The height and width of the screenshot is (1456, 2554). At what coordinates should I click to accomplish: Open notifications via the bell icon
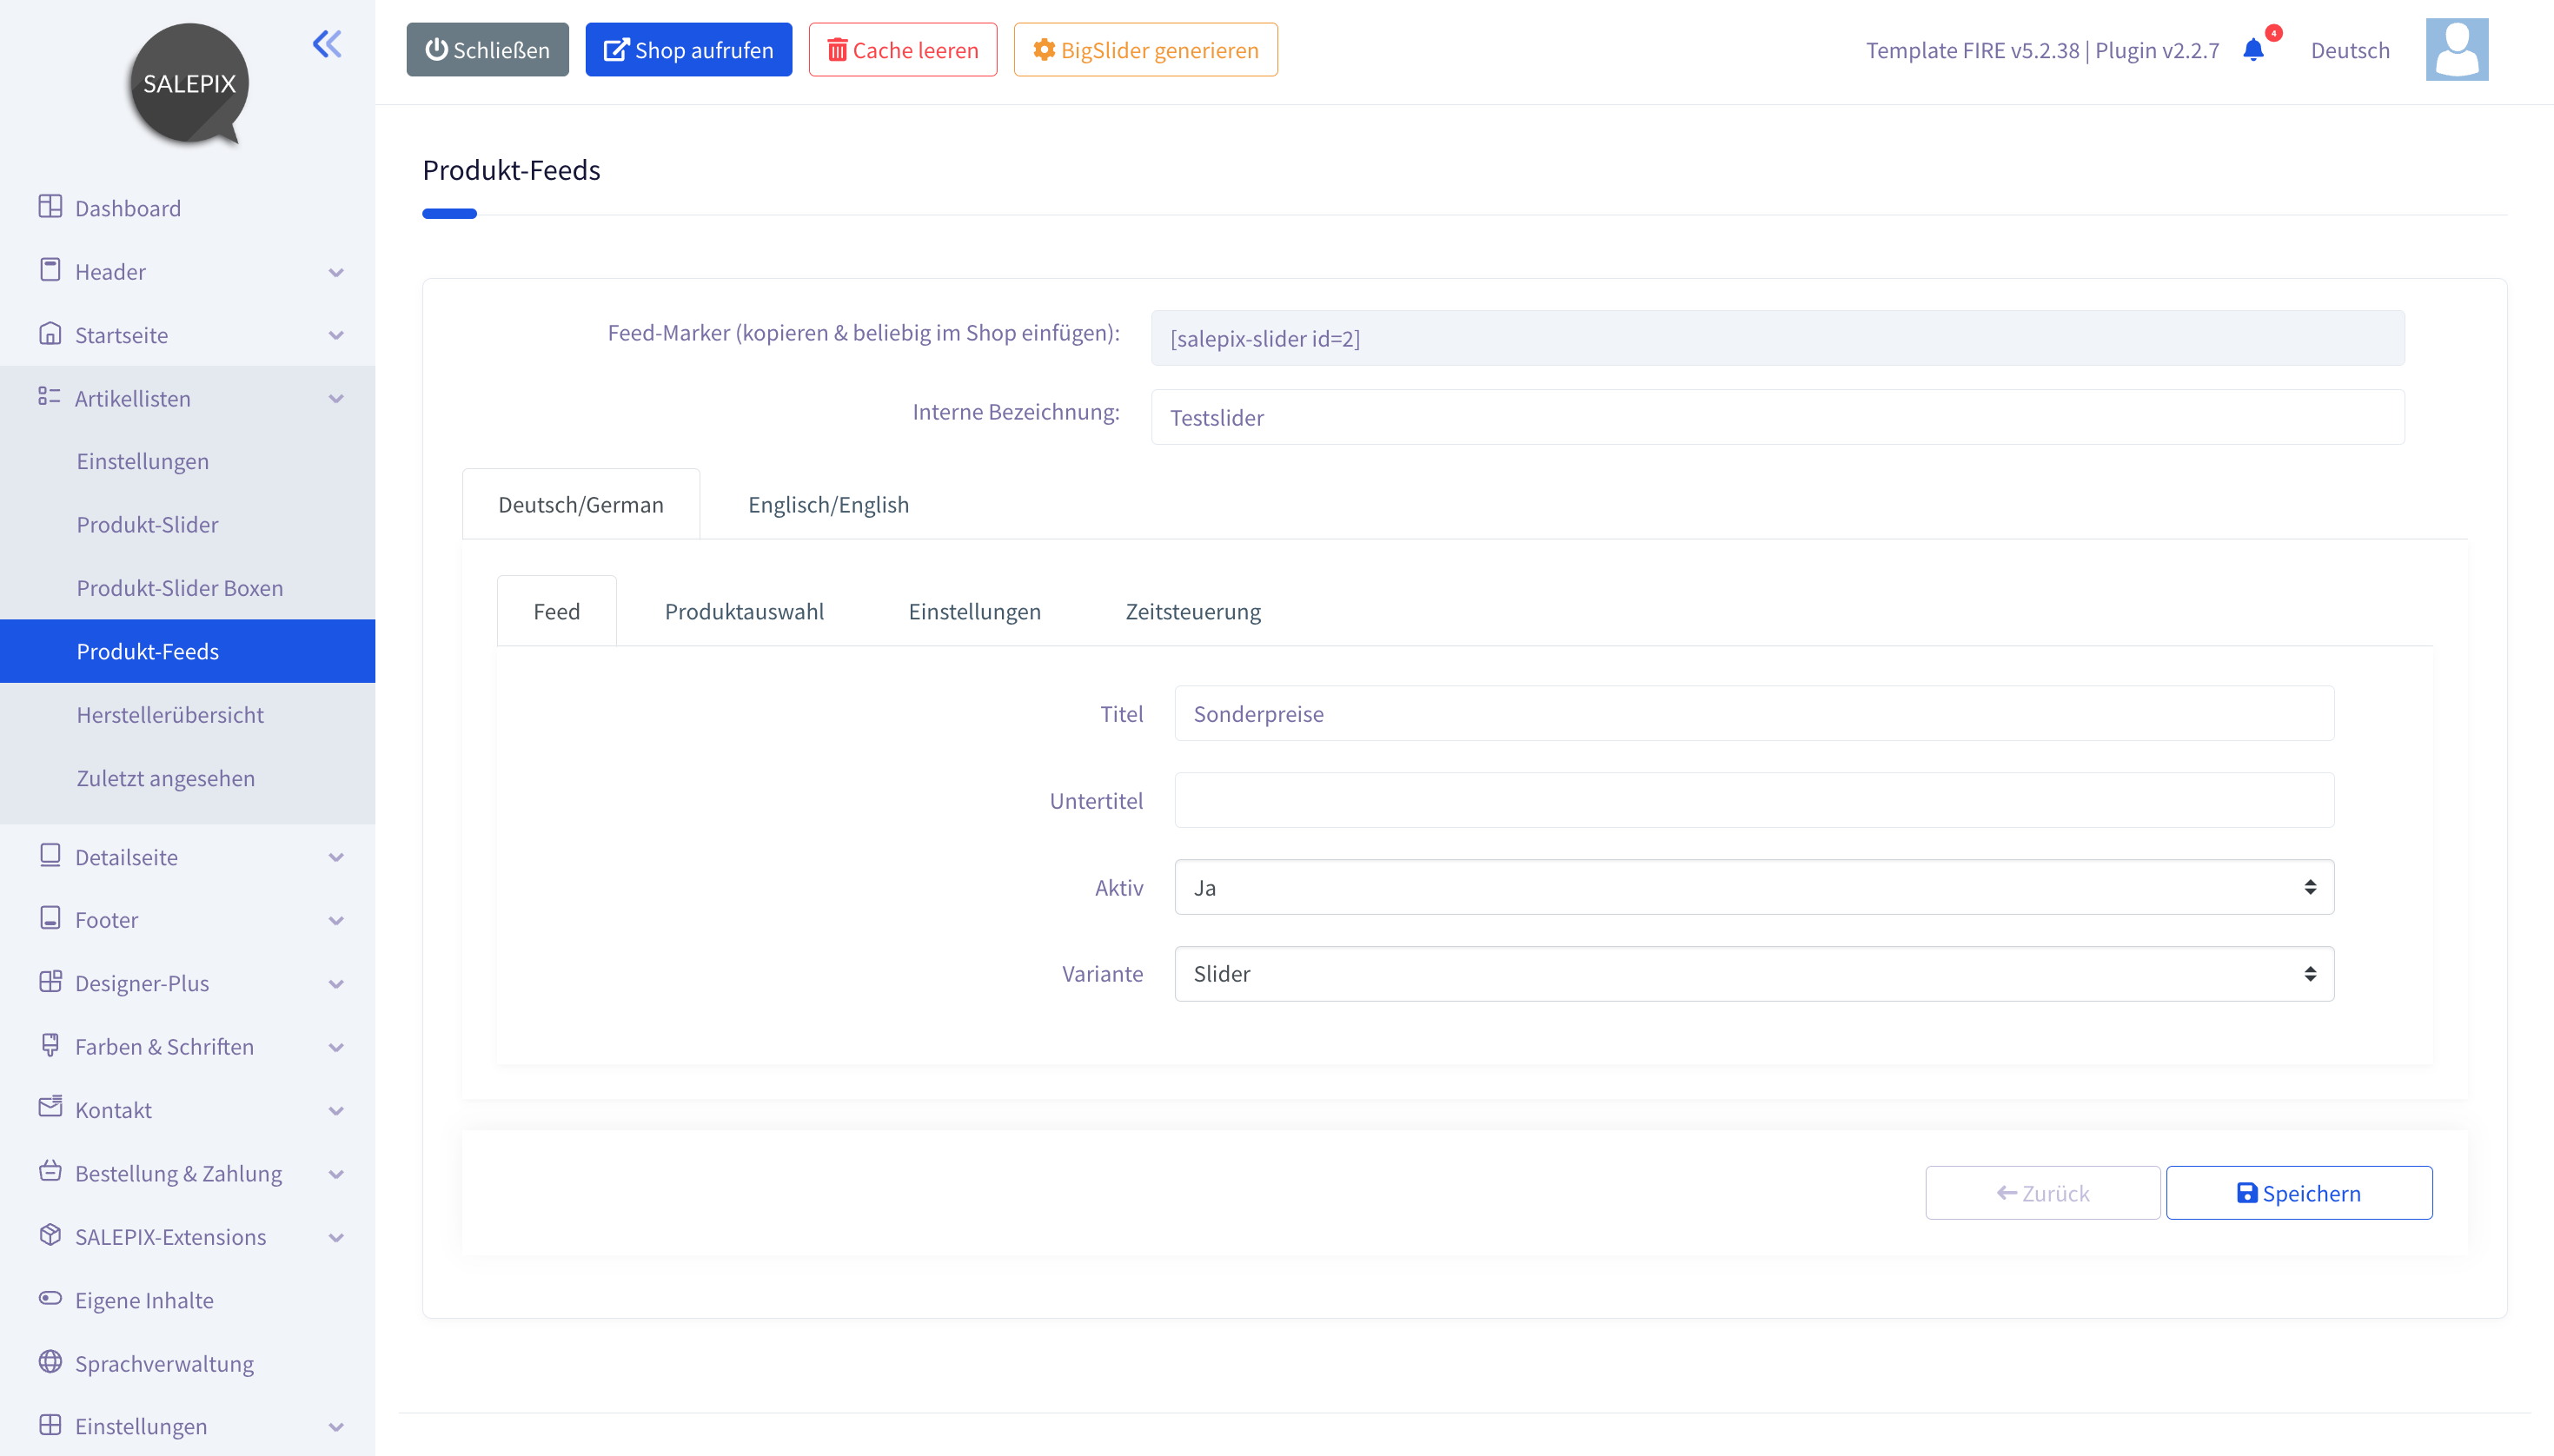coord(2253,49)
